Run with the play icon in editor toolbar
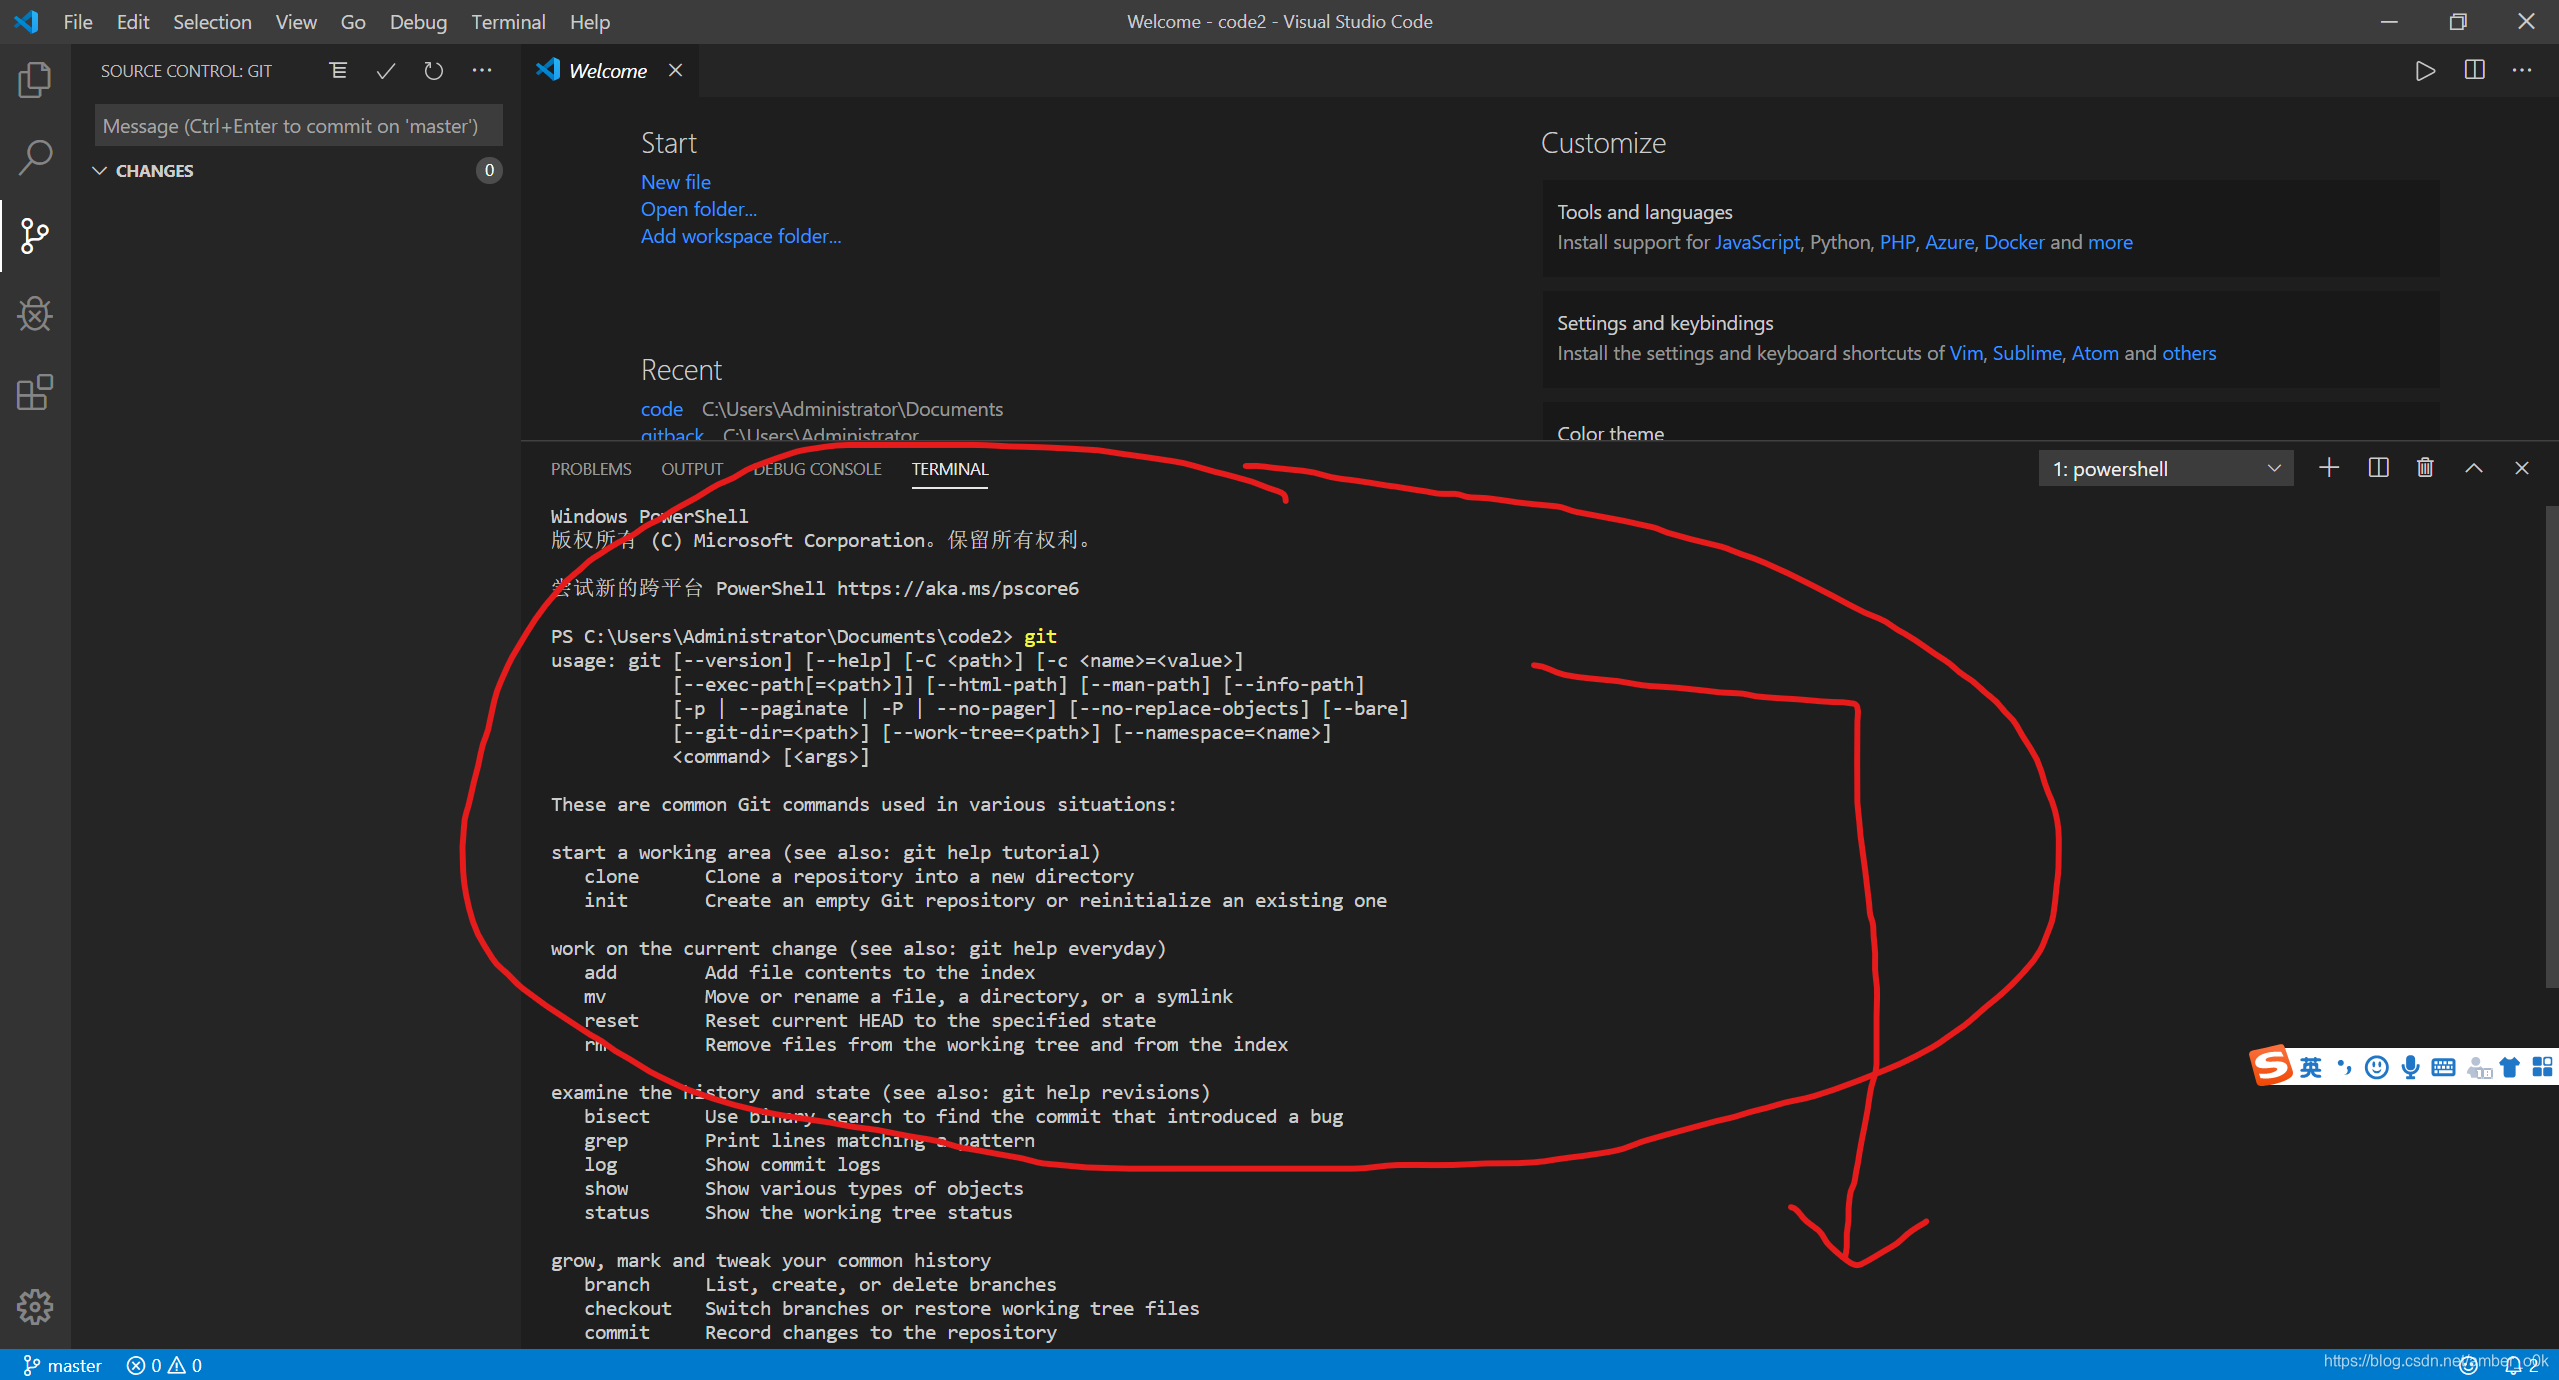Screen dimensions: 2559x1380 pos(2425,71)
